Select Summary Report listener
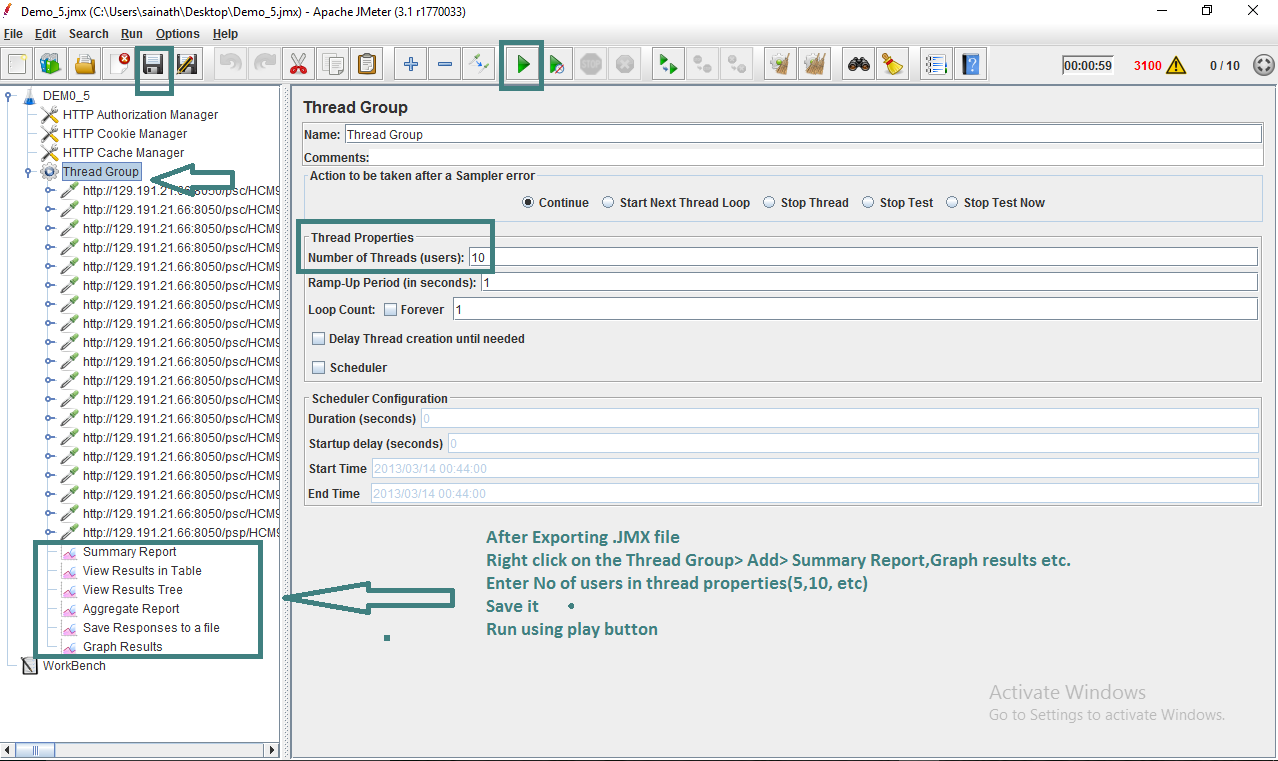Screen dimensions: 1278x761 coord(129,552)
